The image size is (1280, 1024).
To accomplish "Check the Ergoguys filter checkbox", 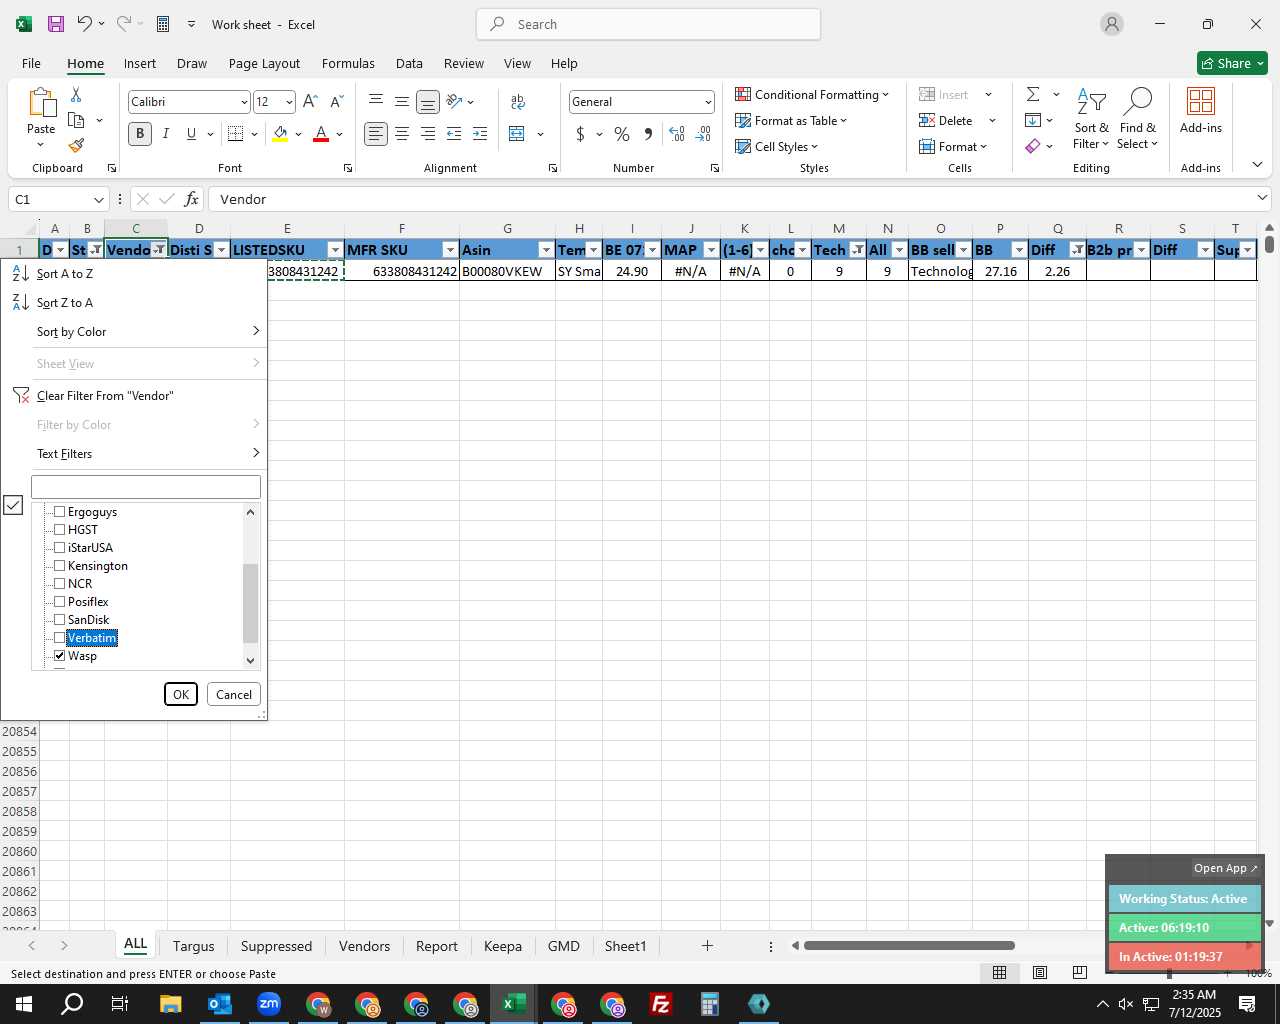I will click(x=59, y=512).
